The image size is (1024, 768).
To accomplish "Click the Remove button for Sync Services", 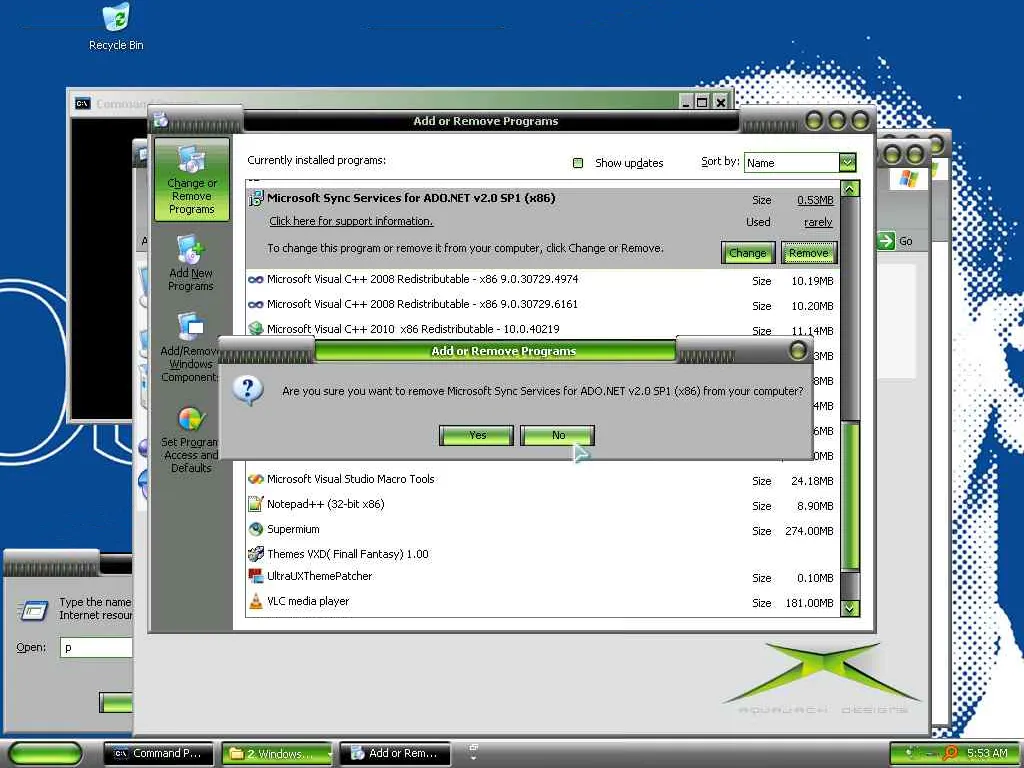I will coord(808,253).
